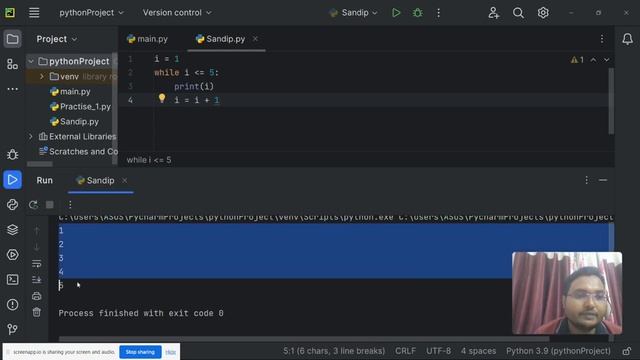Expand External Libraries node
640x360 pixels.
coord(31,136)
